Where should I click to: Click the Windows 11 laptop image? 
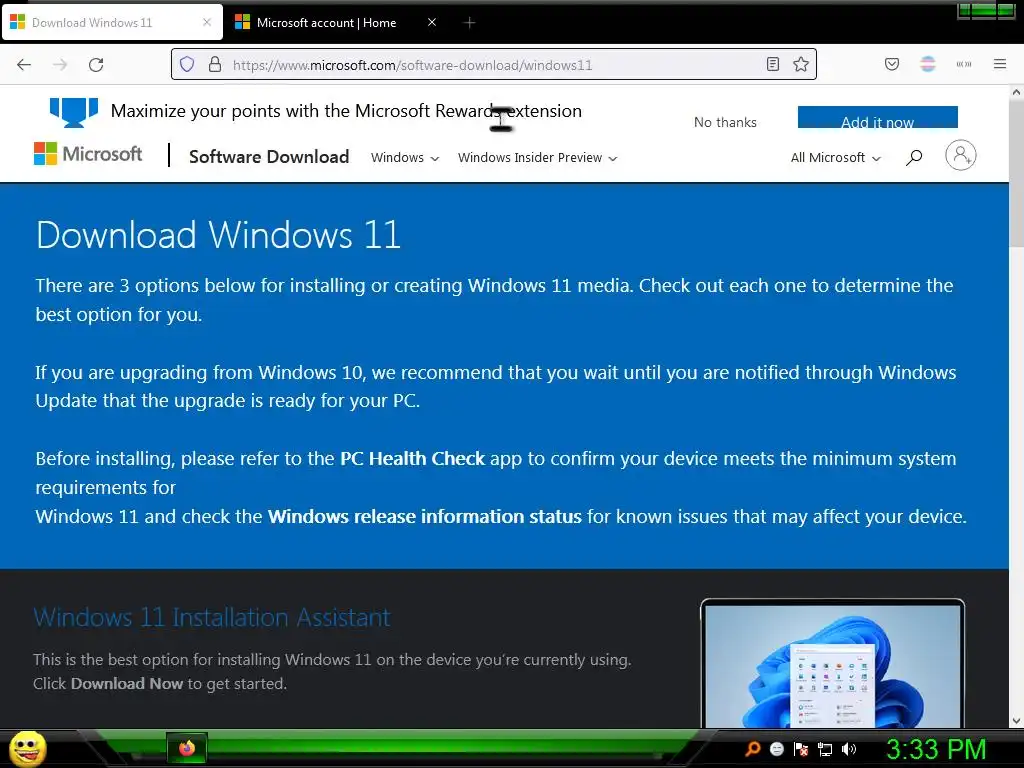tap(833, 663)
